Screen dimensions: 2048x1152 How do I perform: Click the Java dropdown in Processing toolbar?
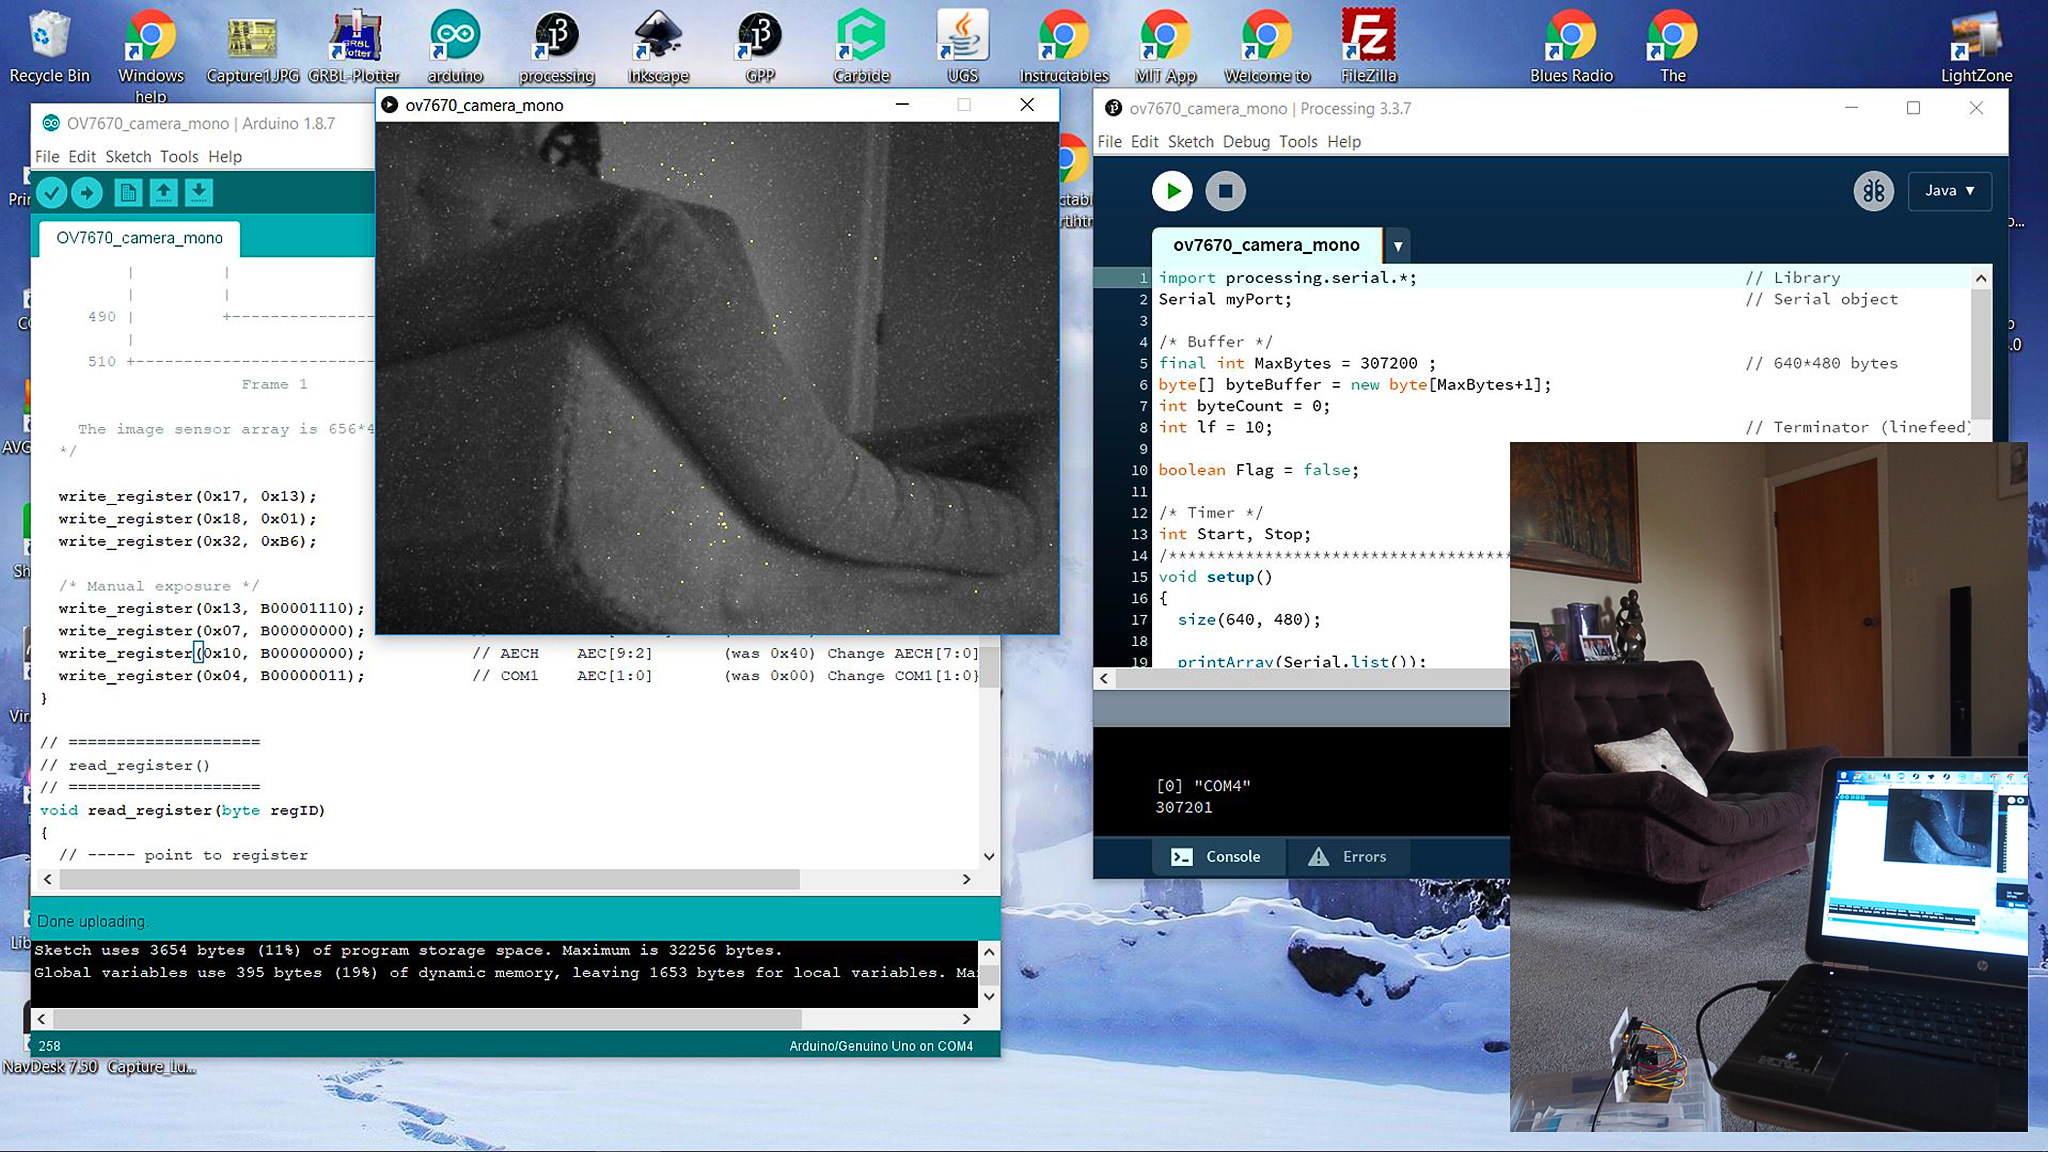1950,190
